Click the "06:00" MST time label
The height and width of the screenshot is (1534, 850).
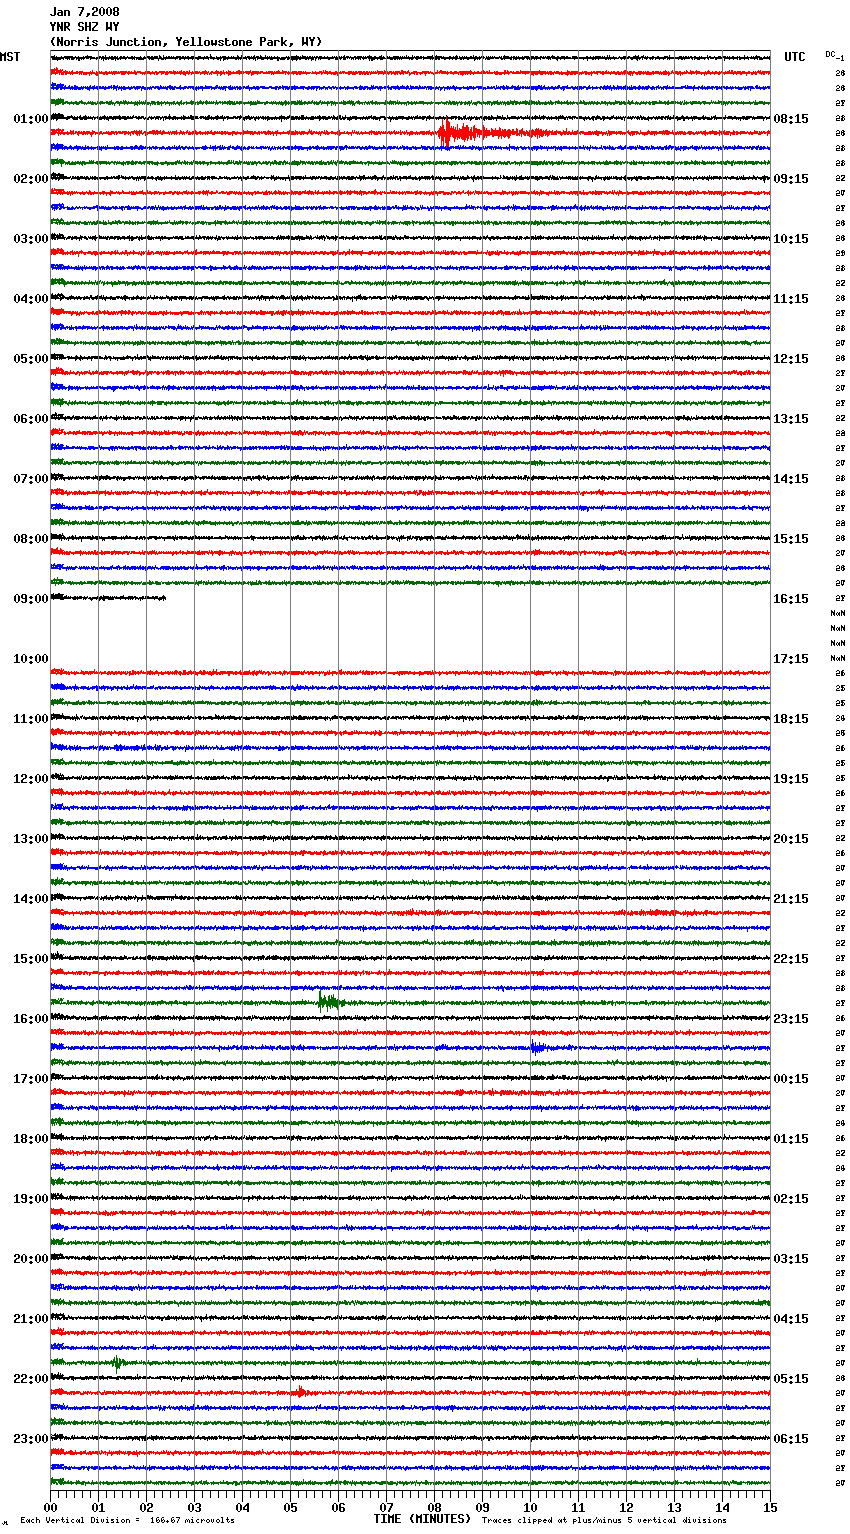click(31, 419)
